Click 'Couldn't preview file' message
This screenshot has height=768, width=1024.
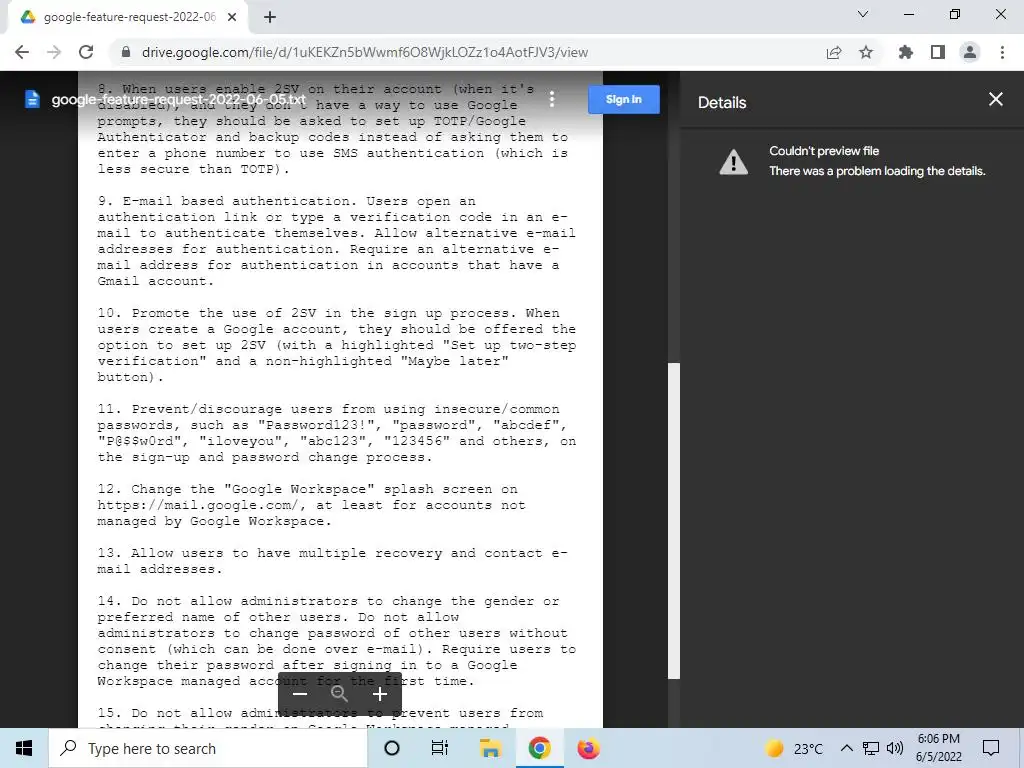click(824, 151)
